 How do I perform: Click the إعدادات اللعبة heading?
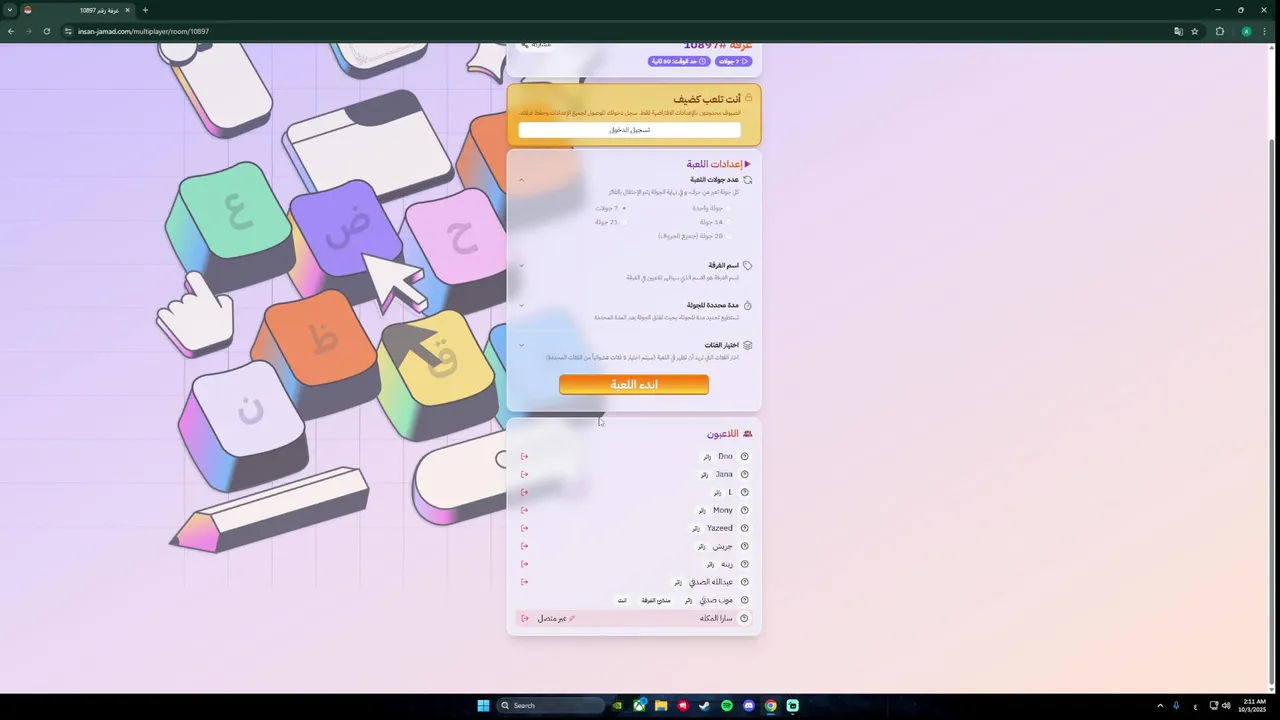point(713,164)
